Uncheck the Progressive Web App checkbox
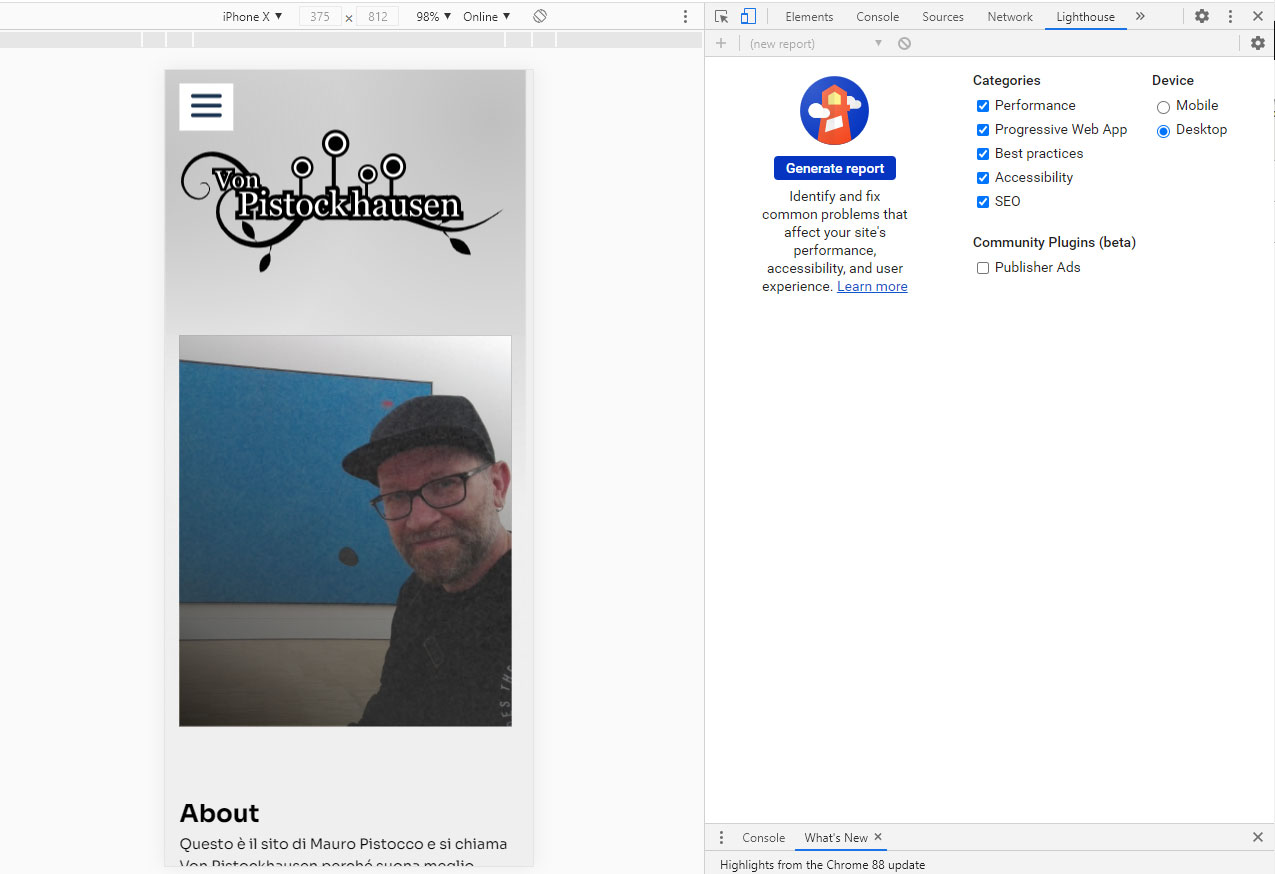The image size is (1275, 874). pyautogui.click(x=983, y=130)
